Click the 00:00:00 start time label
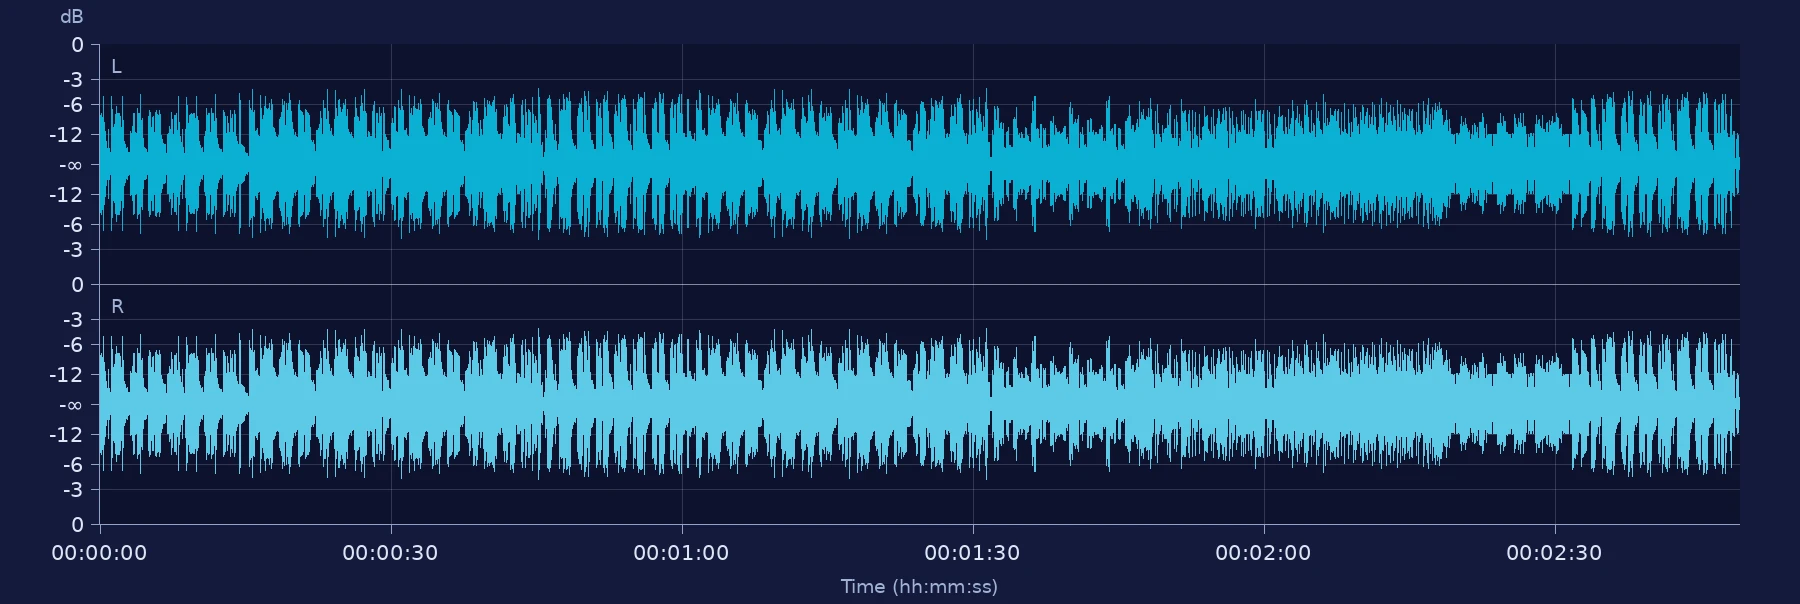The width and height of the screenshot is (1800, 604). click(99, 553)
